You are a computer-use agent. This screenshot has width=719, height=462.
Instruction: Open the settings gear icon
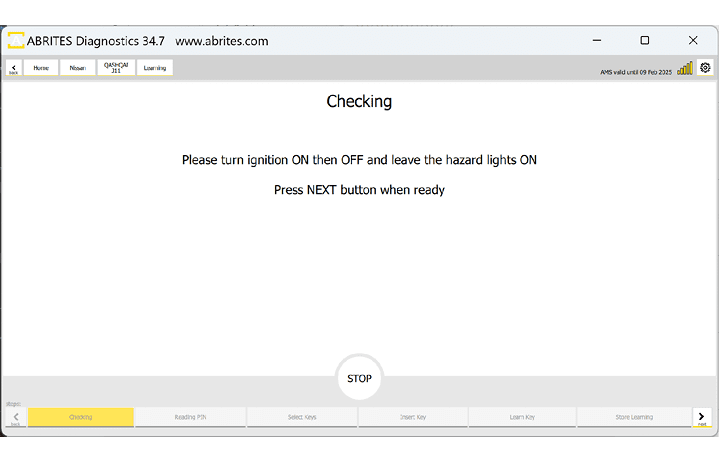tap(705, 68)
